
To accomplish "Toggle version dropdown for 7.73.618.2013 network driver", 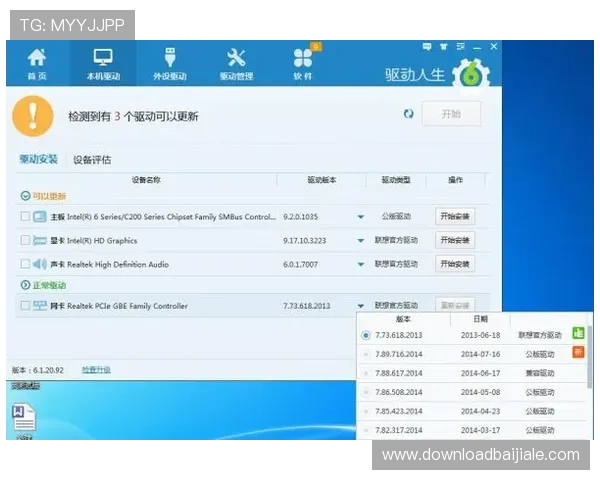I will pyautogui.click(x=360, y=306).
